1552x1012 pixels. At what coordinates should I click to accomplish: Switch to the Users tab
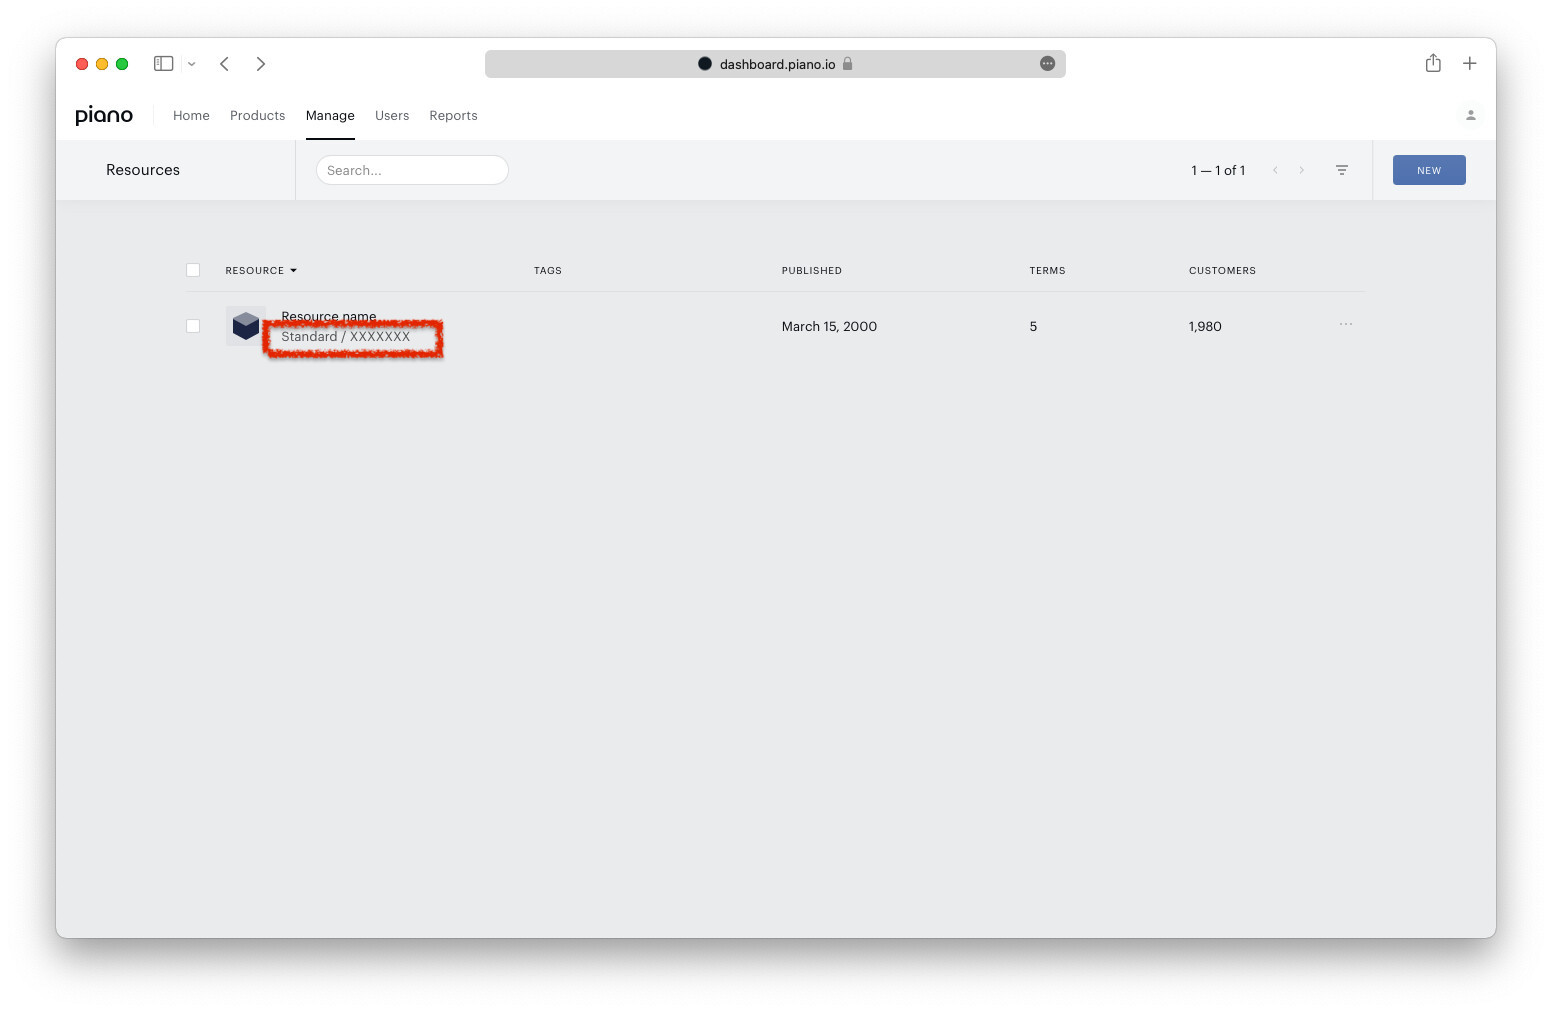(x=392, y=115)
